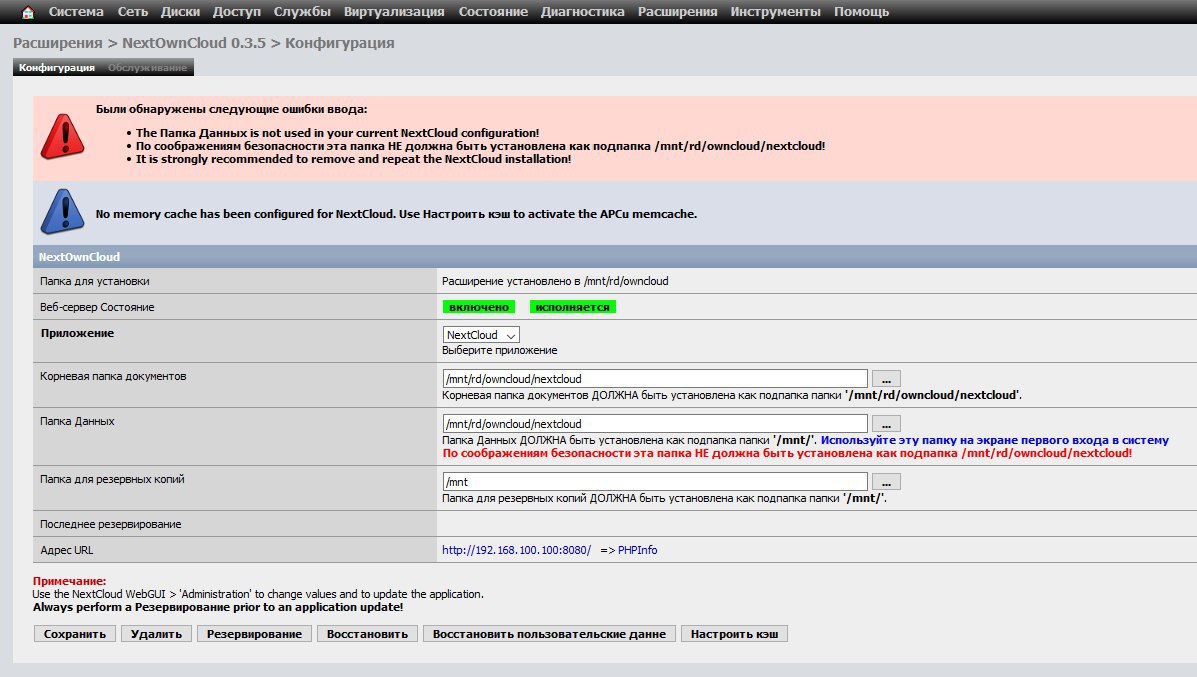The width and height of the screenshot is (1197, 677).
Task: Click the Корневая папка документов path field
Action: coord(655,379)
